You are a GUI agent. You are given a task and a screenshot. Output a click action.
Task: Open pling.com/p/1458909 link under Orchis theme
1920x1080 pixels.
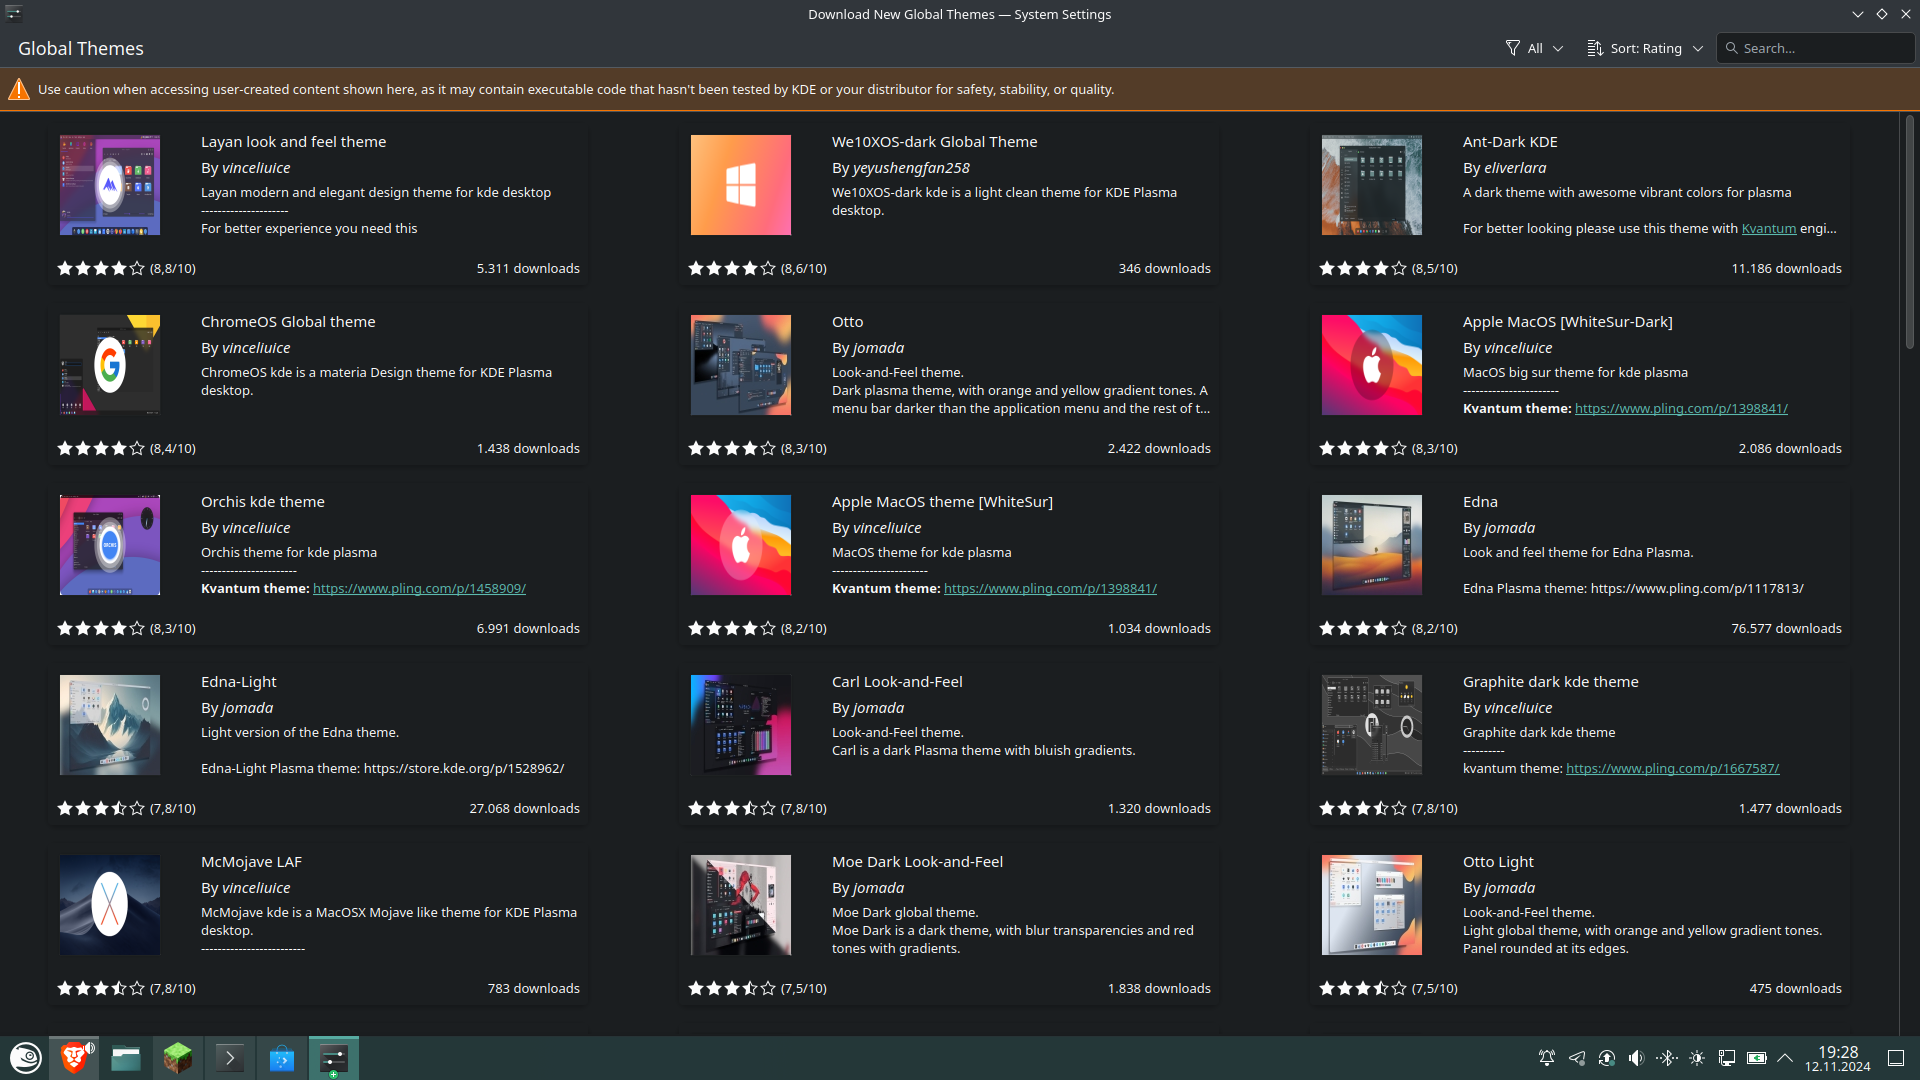coord(419,589)
